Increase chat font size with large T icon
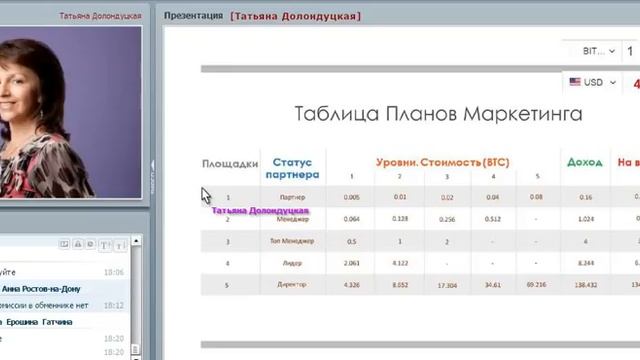 (105, 245)
